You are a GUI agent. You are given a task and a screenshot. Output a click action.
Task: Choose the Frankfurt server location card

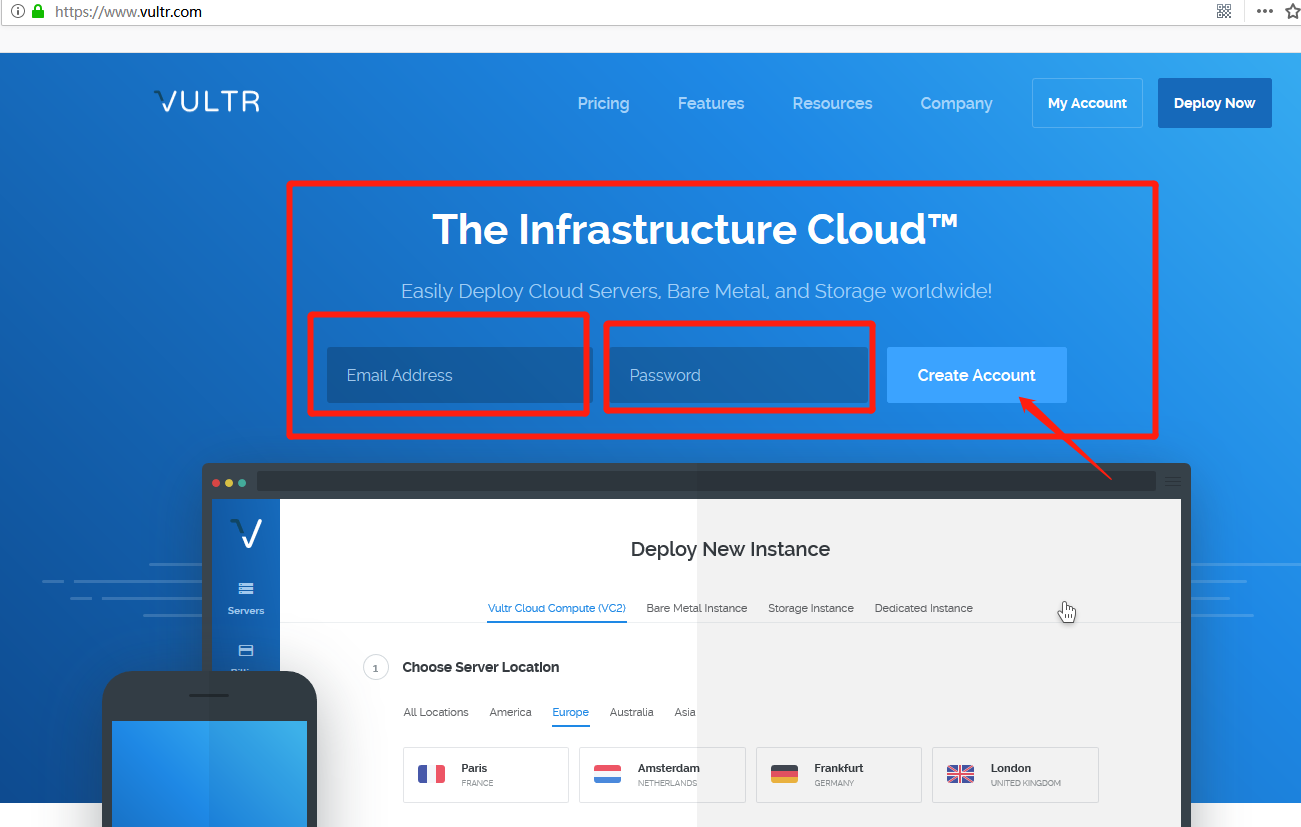click(838, 774)
